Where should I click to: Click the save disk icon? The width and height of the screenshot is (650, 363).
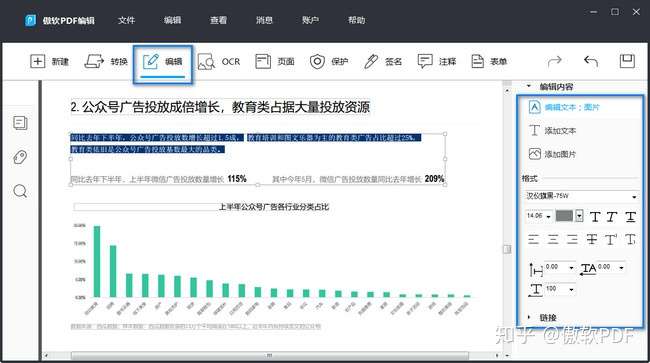[x=627, y=61]
